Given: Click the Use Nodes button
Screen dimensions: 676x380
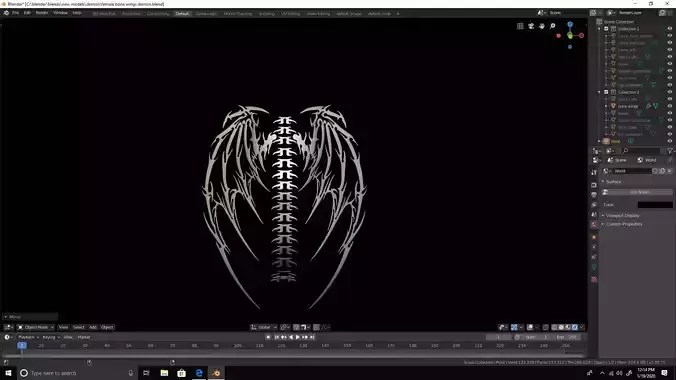Looking at the screenshot, I should (x=639, y=192).
